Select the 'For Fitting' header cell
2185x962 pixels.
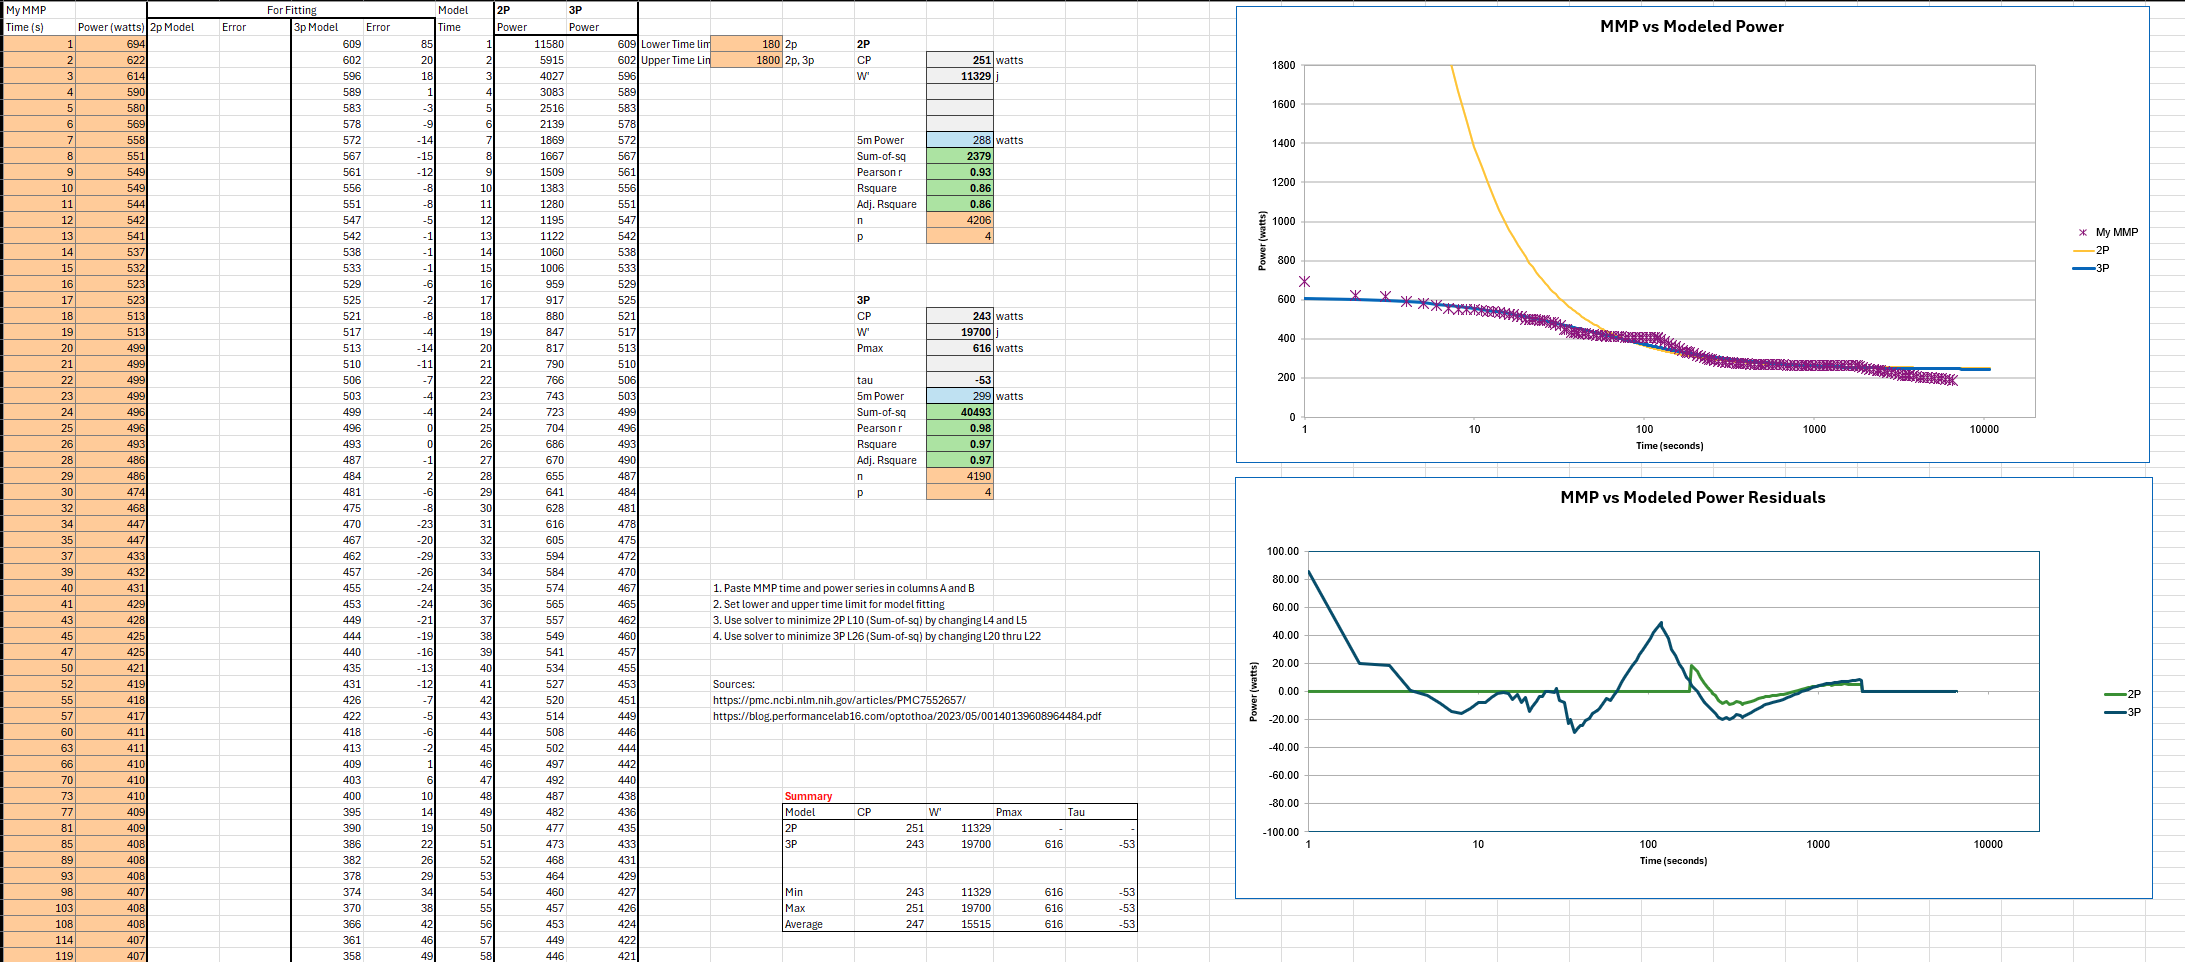pos(292,10)
